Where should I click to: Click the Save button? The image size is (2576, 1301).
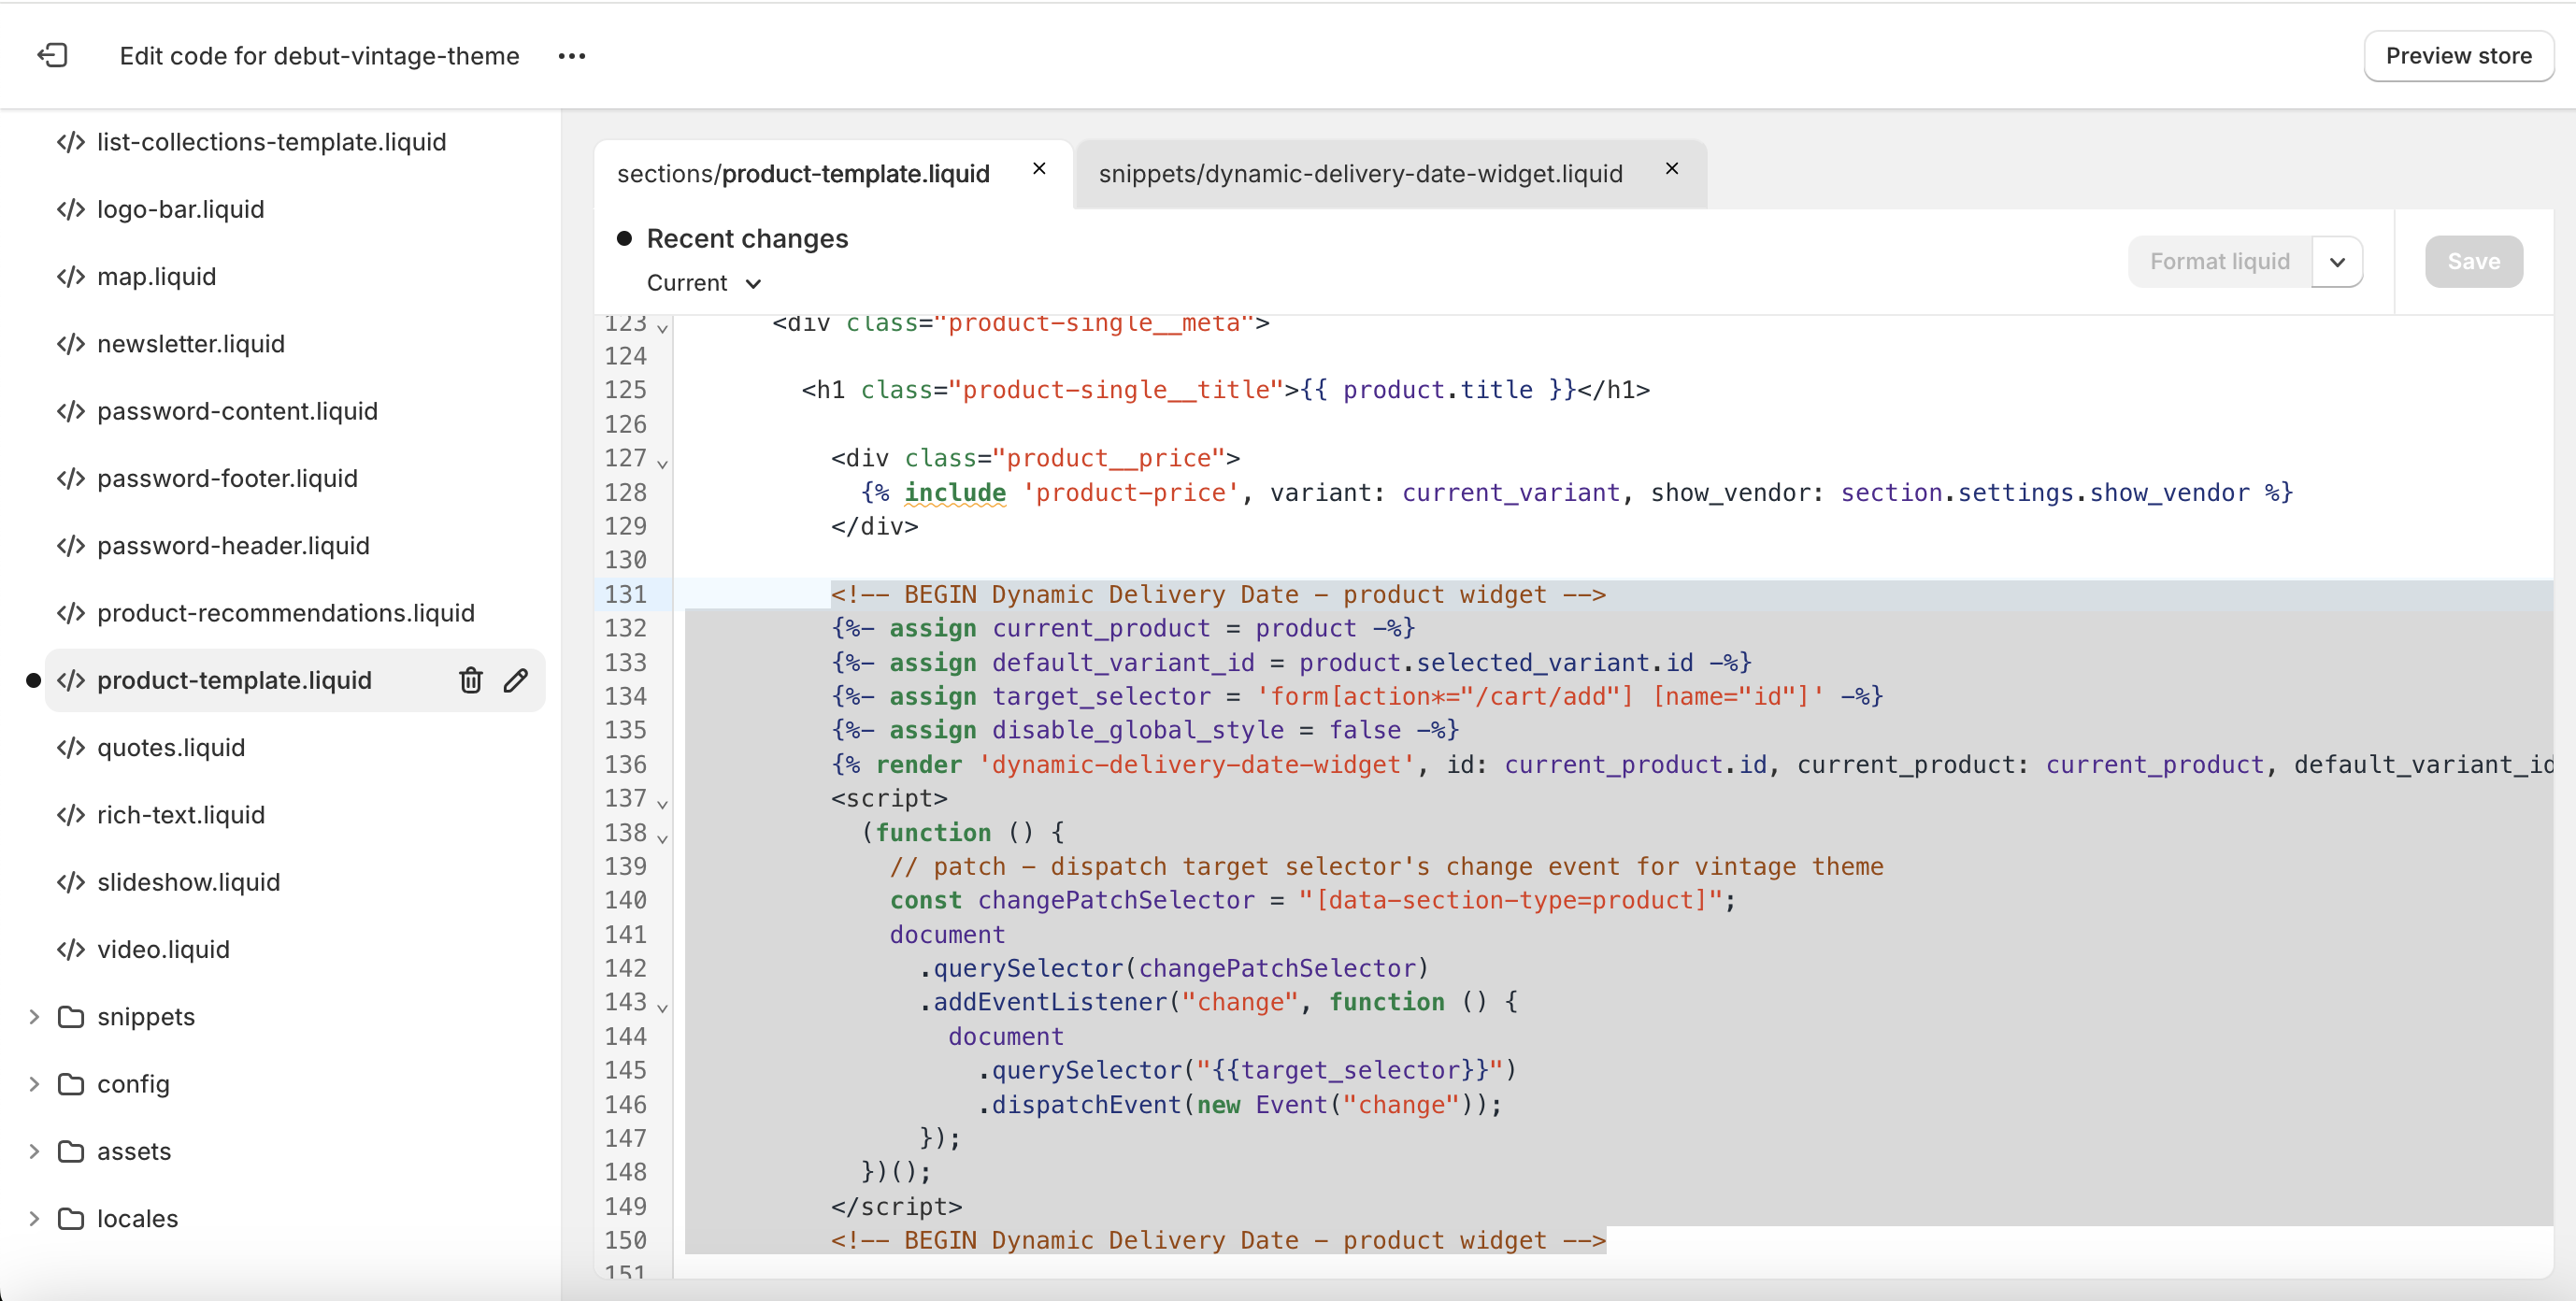2474,262
